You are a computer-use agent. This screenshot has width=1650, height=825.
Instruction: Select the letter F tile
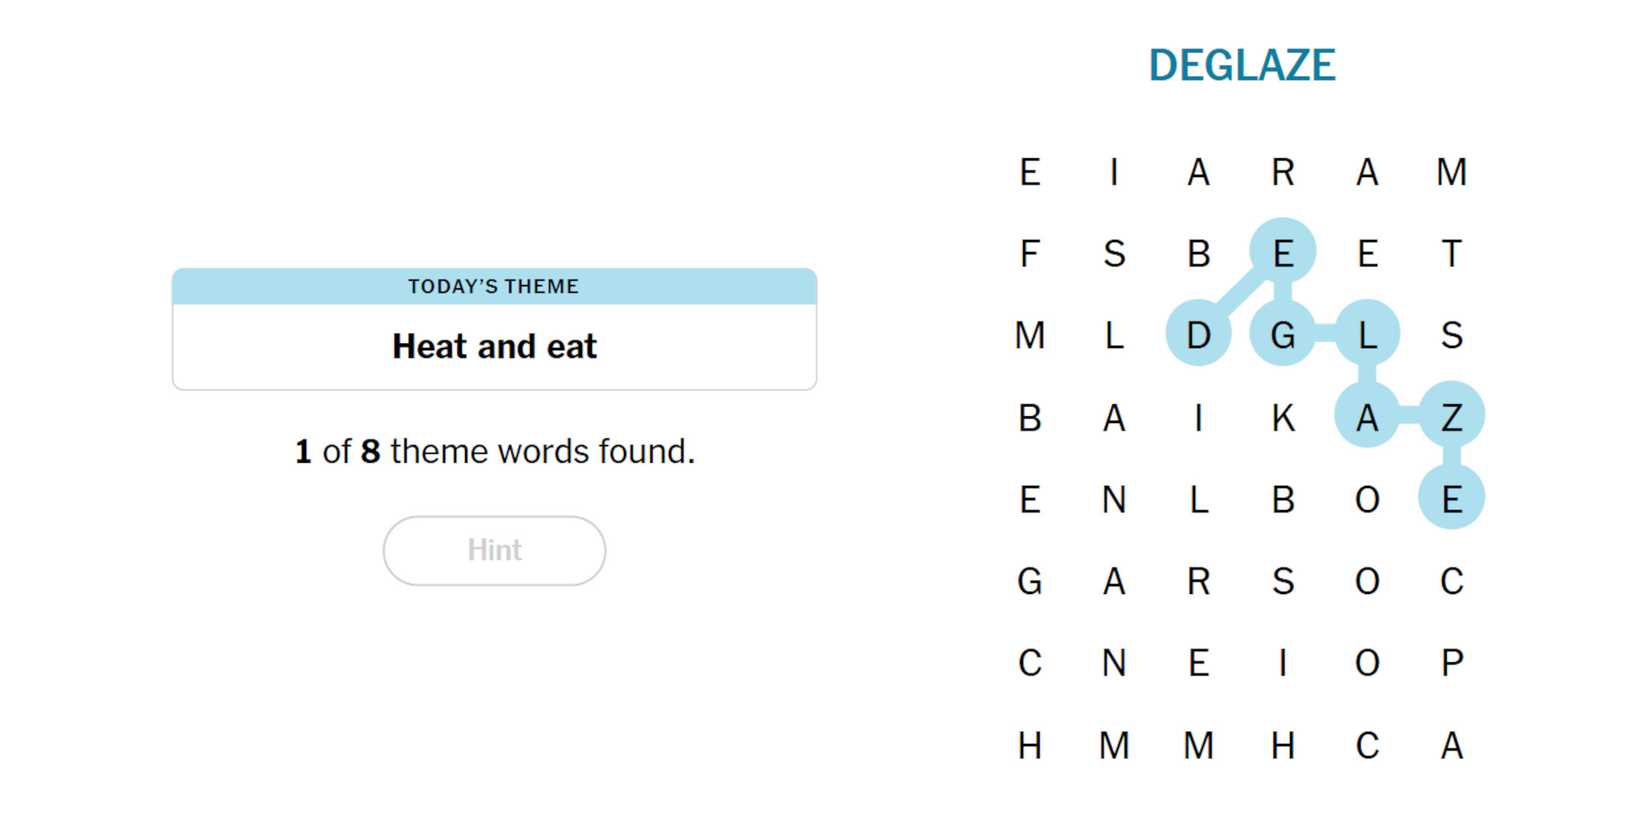coord(1029,253)
